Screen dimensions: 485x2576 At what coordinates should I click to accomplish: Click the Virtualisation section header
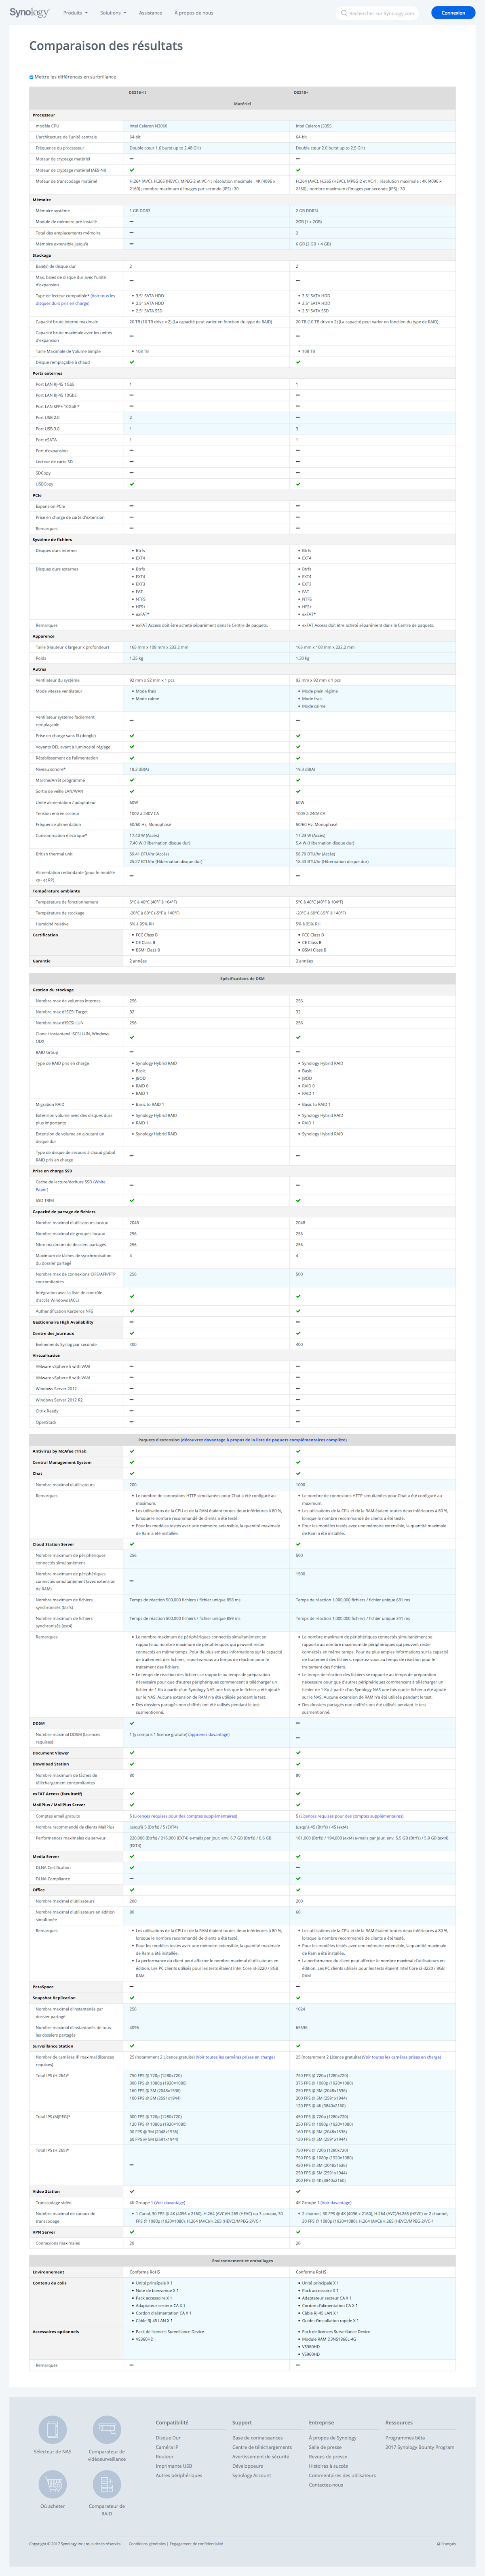(242, 1356)
